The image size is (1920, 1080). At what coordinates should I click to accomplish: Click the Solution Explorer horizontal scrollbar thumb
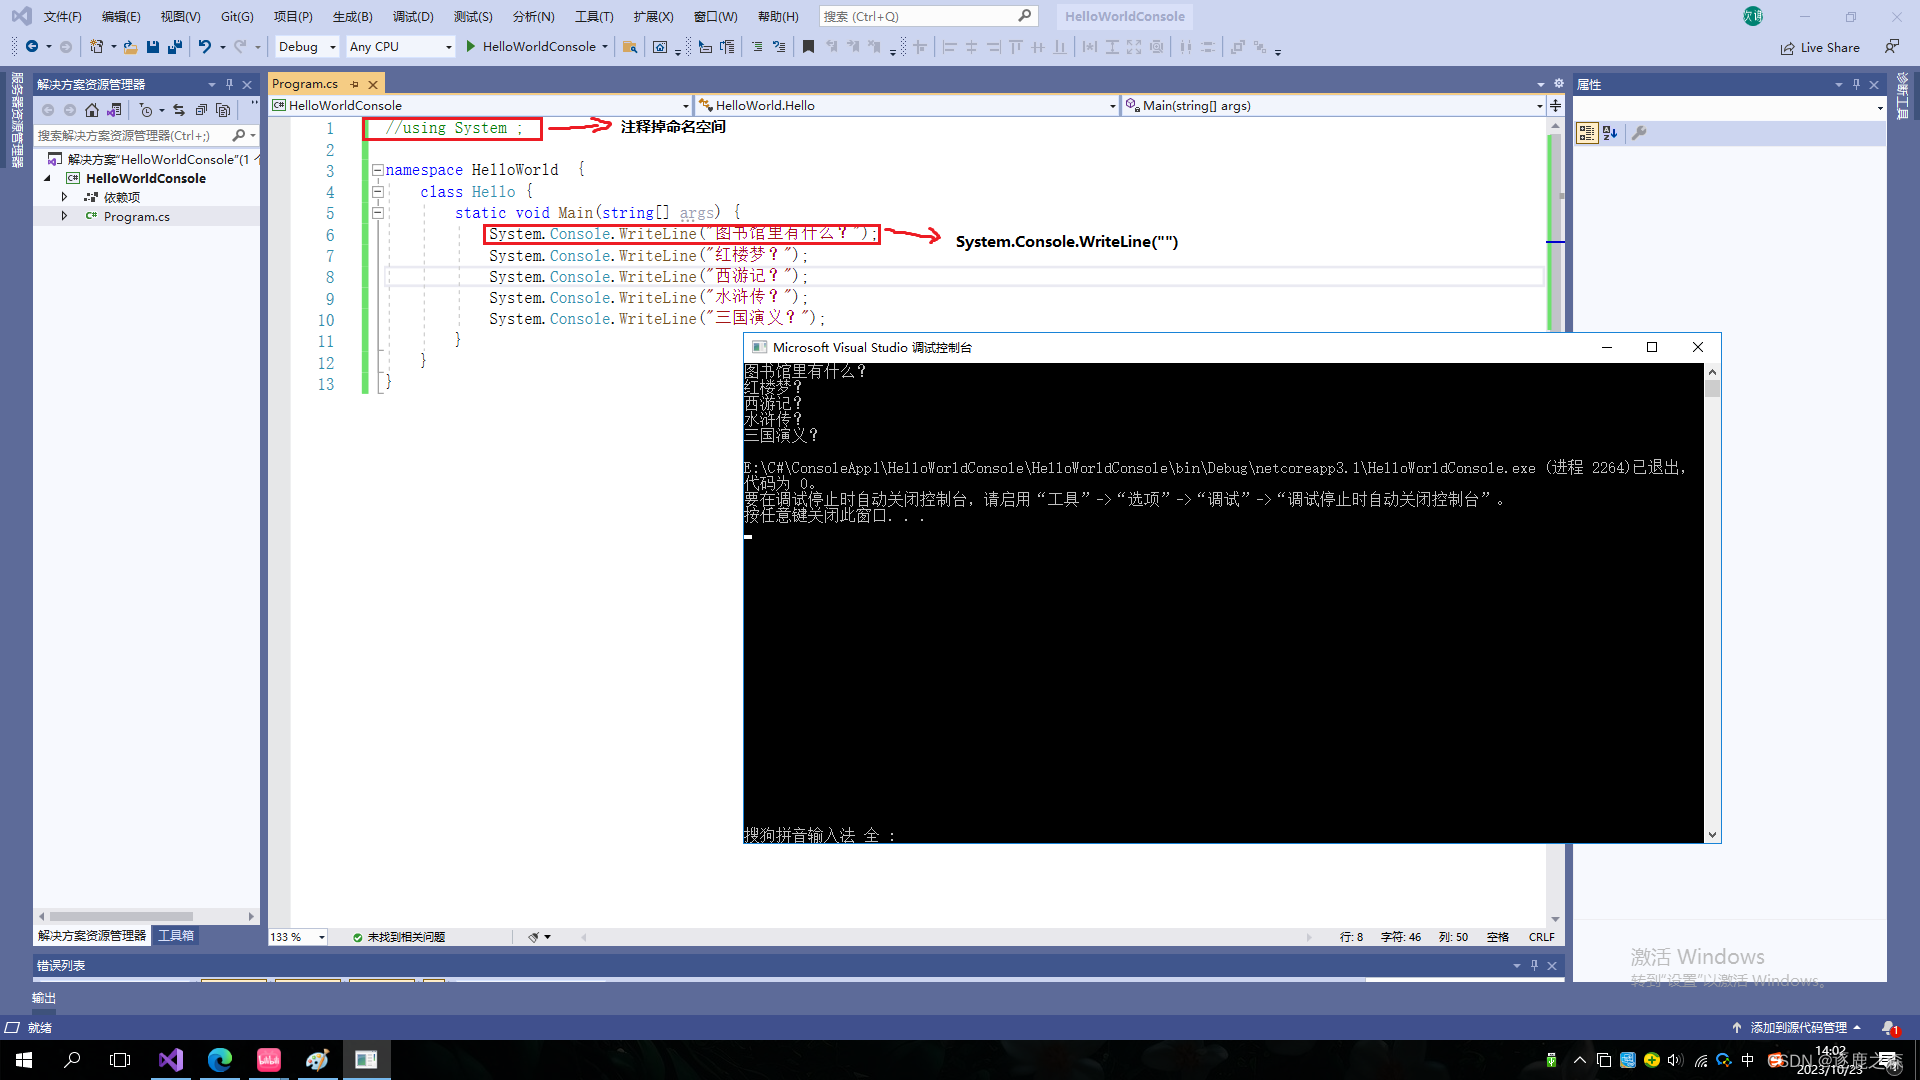coord(121,916)
